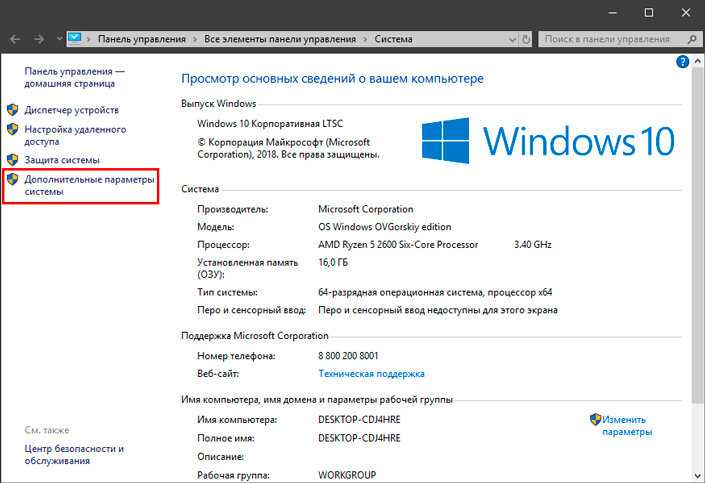Click 'Изменить параметры' link
Screen dimensions: 705x483
point(627,425)
